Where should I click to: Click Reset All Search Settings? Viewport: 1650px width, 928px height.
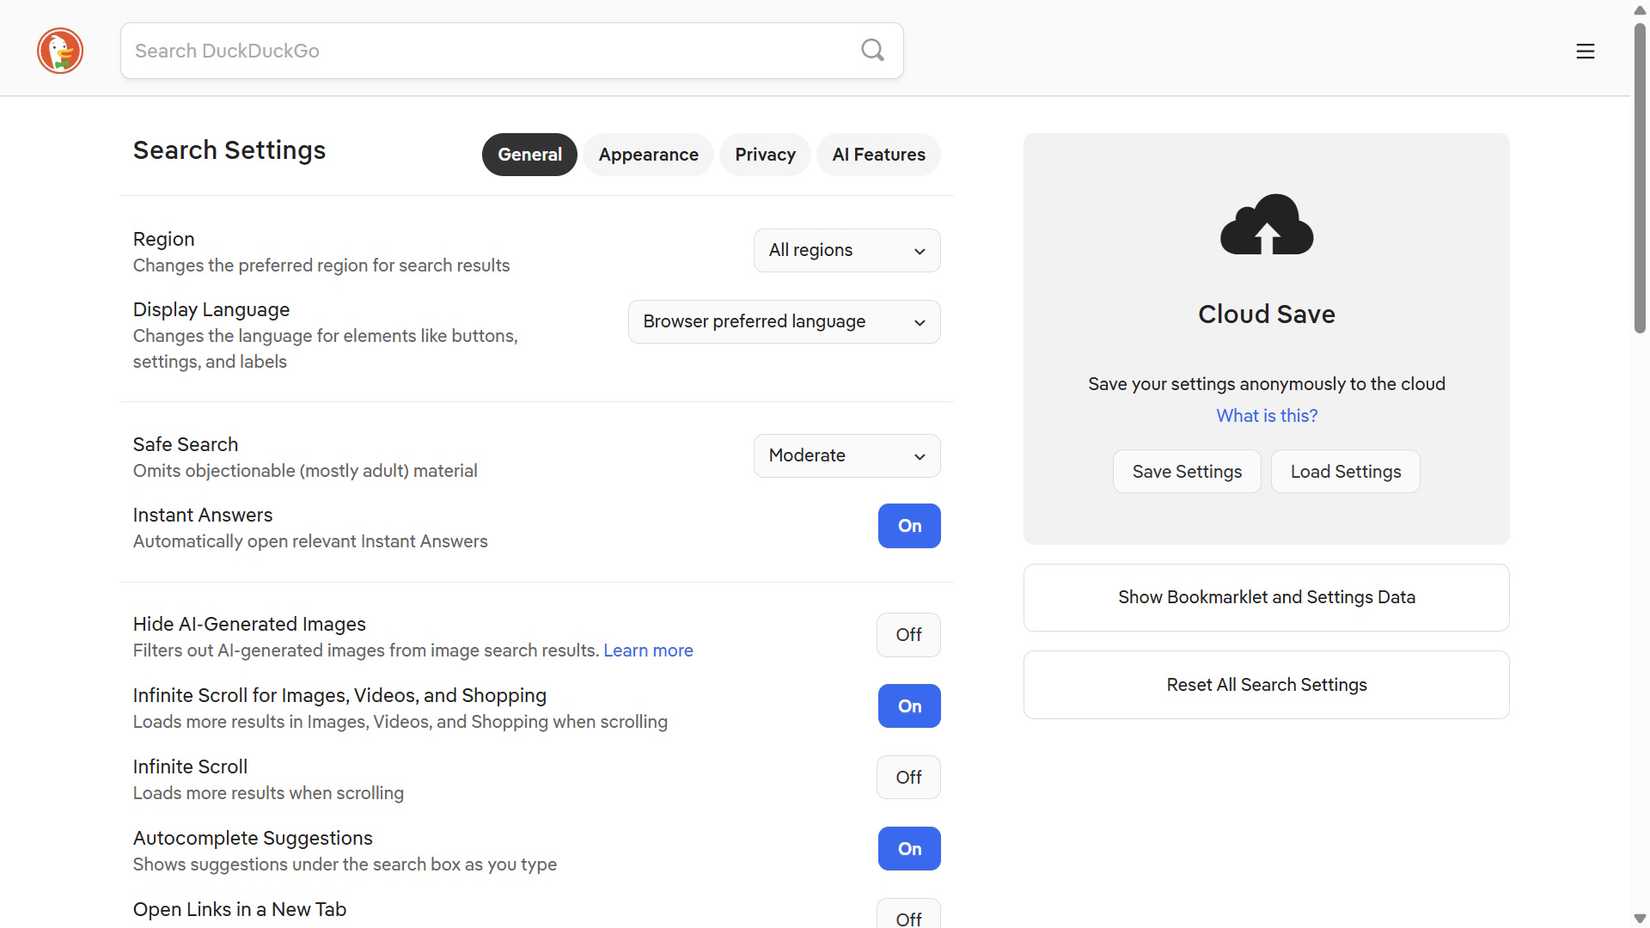point(1266,685)
